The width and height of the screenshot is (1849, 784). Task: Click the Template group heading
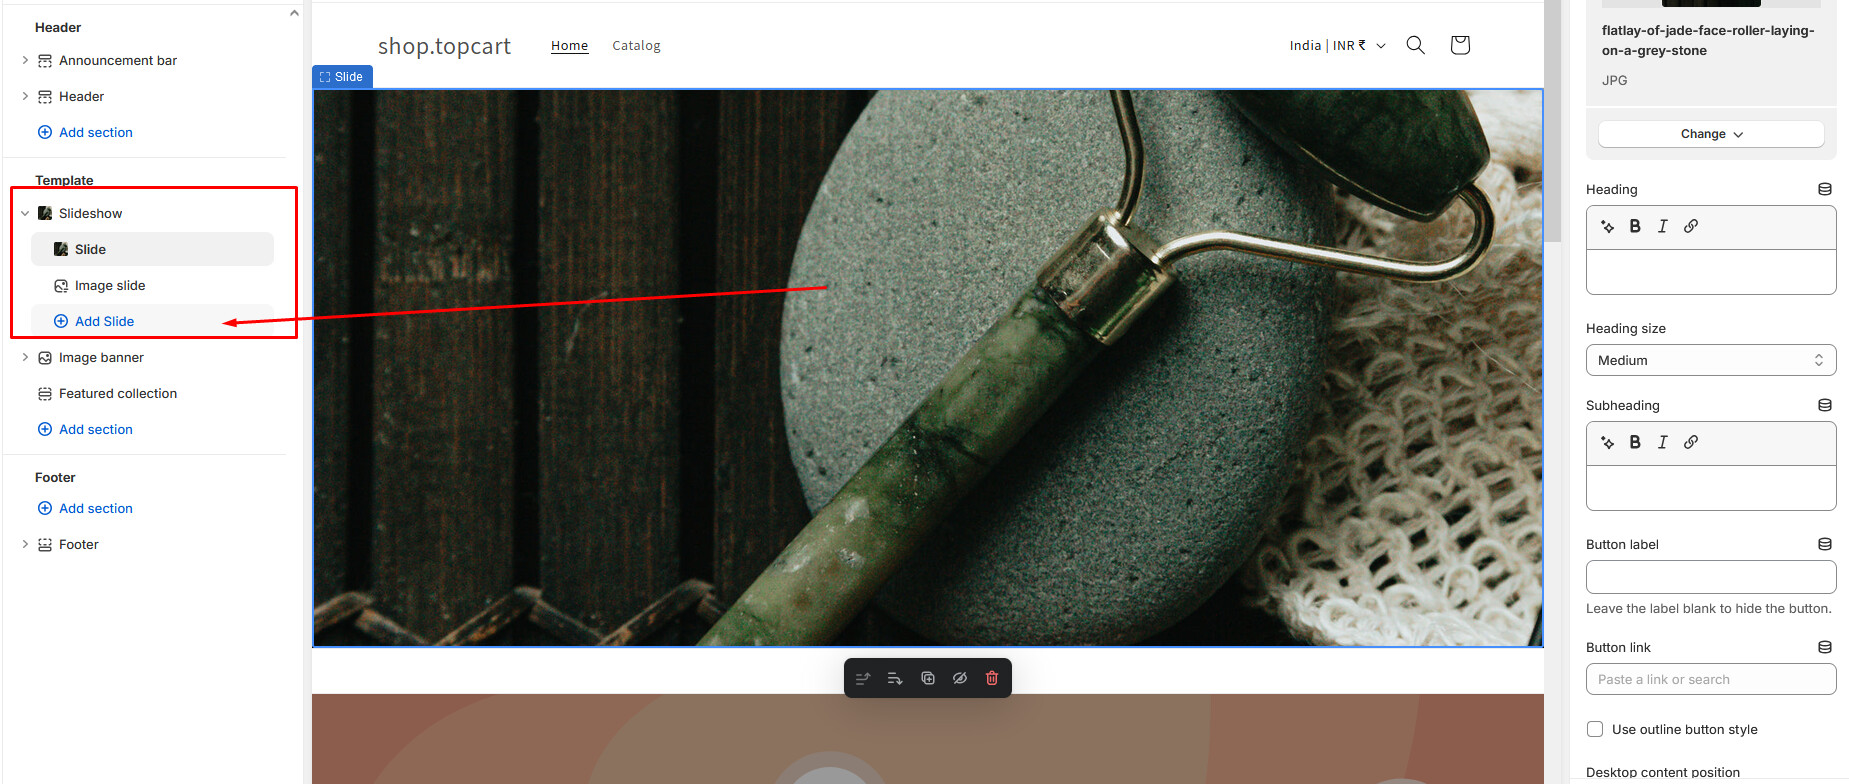click(64, 181)
